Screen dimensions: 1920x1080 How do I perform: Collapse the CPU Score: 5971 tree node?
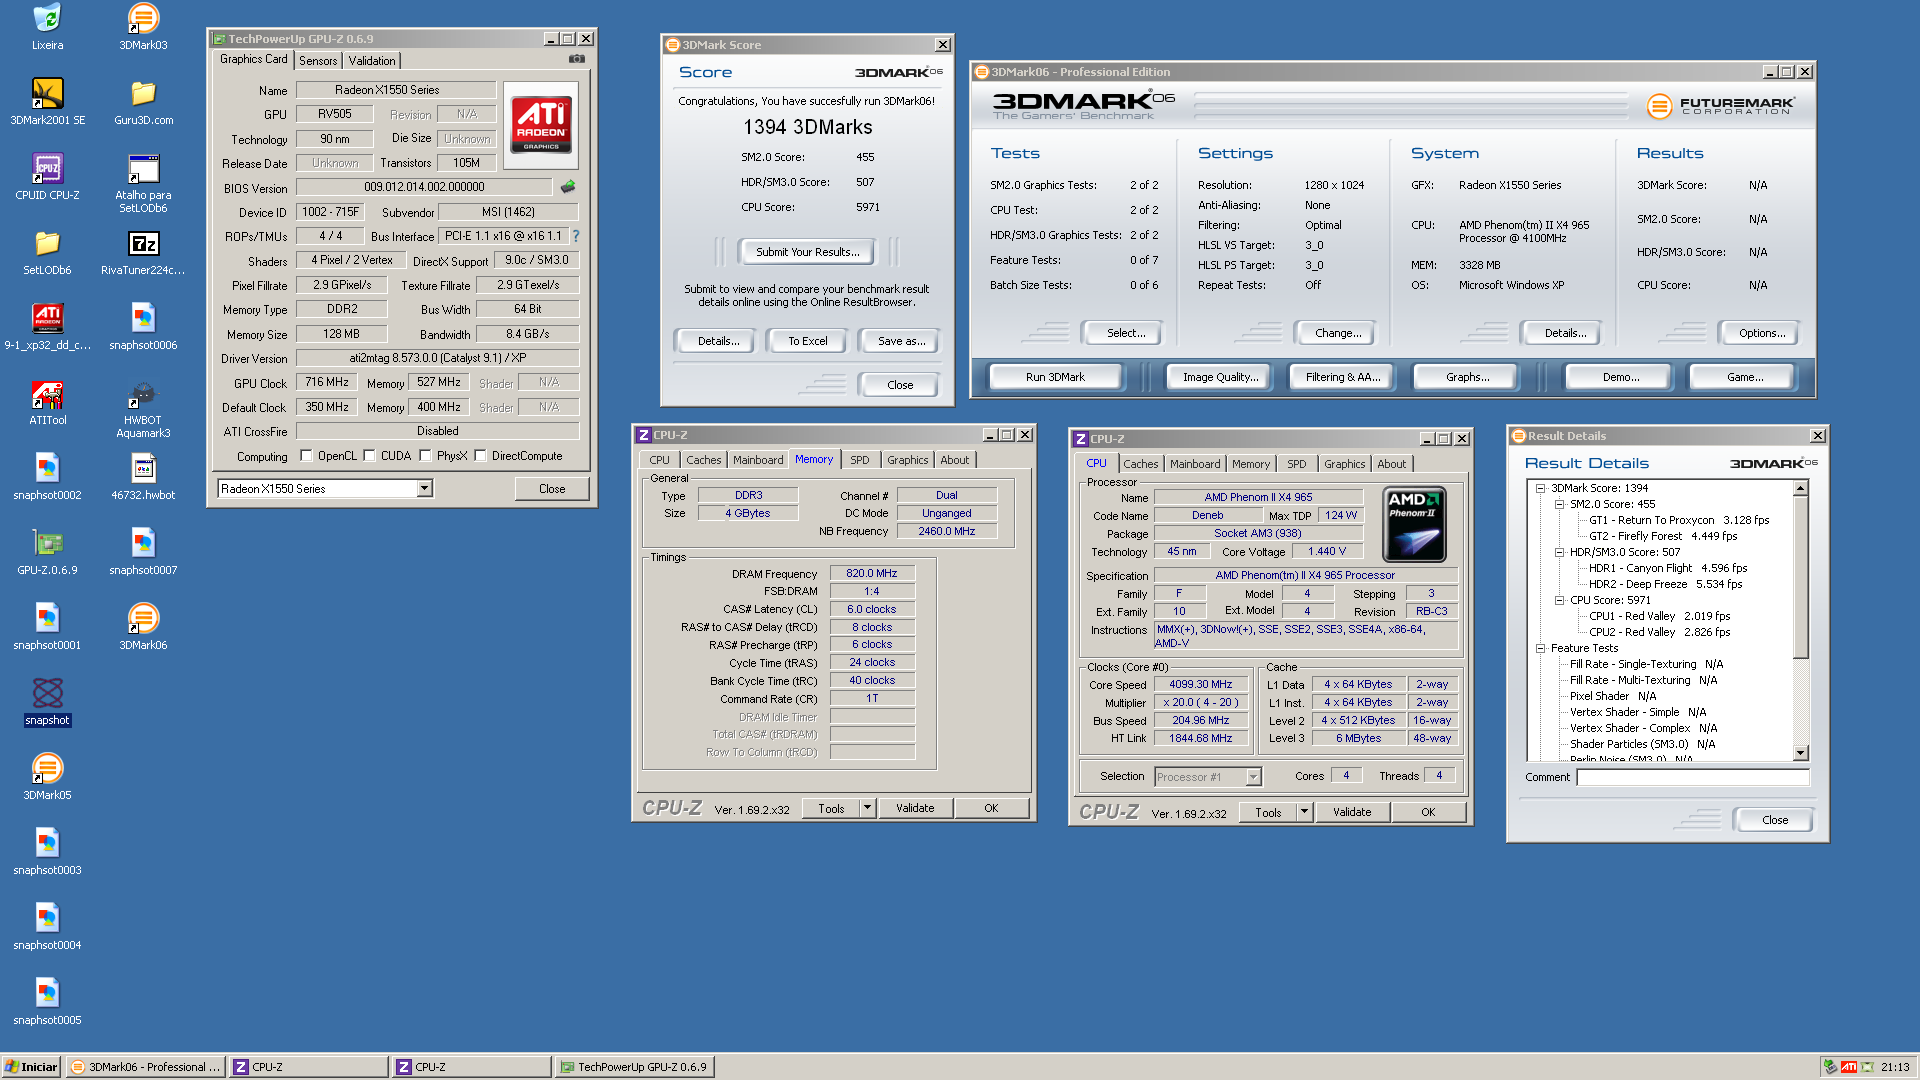(1559, 601)
